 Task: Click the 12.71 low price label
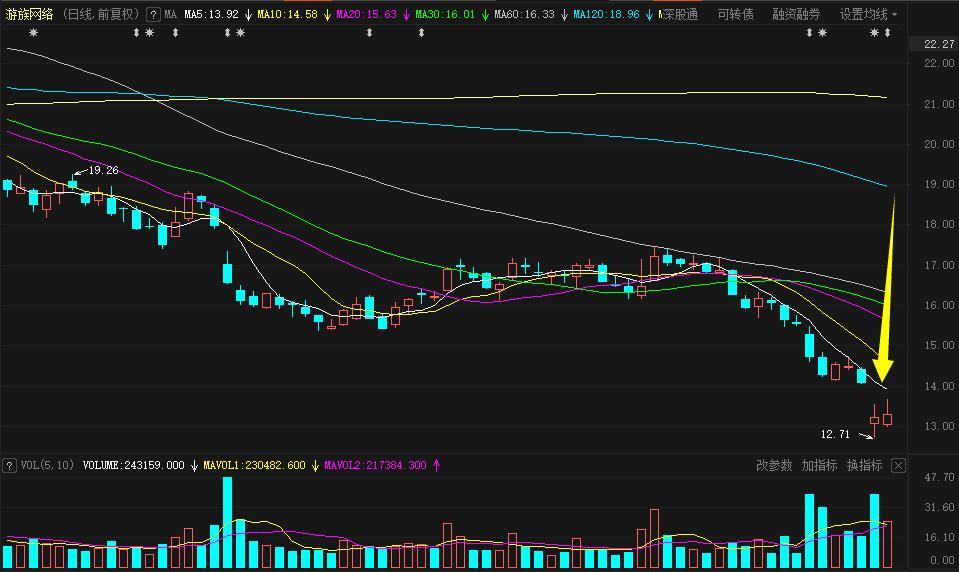coord(835,434)
